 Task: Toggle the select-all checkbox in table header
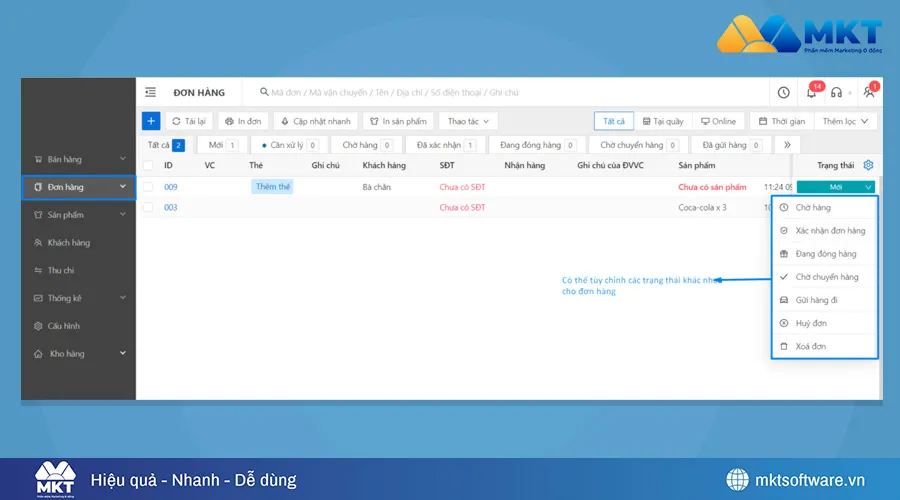pos(148,165)
